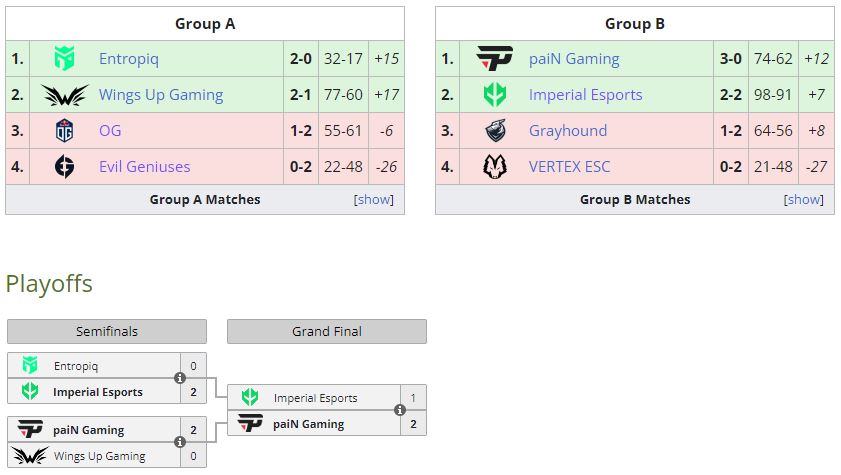Select Imperial Esports in the Grand Final bracket

315,398
